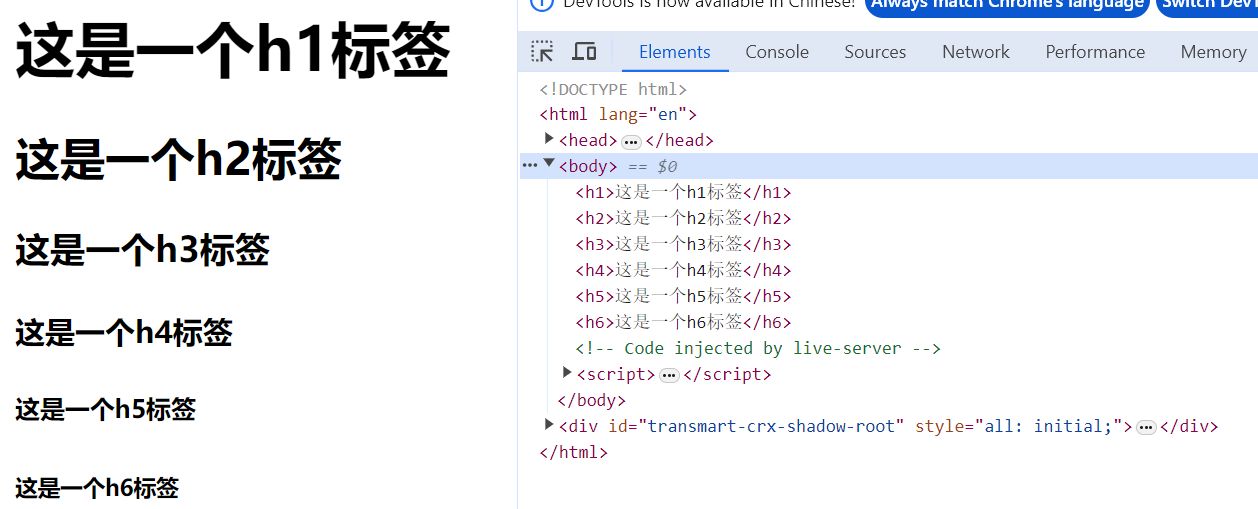Collapse the body node triangle
This screenshot has width=1258, height=509.
click(549, 165)
